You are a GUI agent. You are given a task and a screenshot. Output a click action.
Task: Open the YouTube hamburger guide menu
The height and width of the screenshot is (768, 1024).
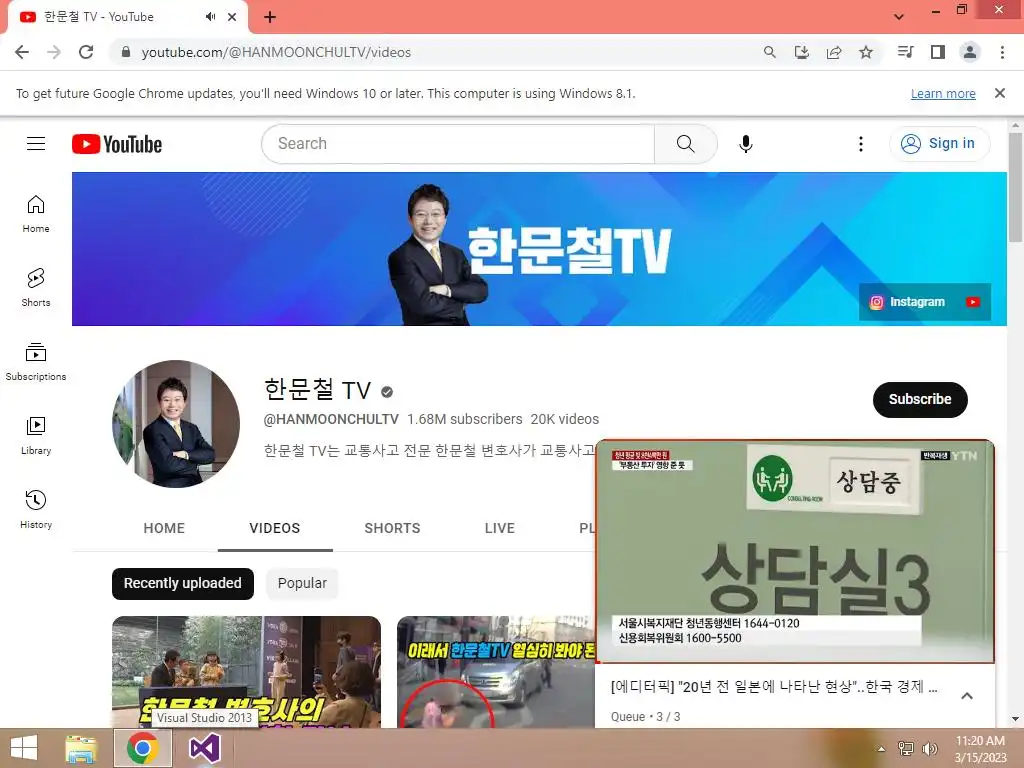36,144
